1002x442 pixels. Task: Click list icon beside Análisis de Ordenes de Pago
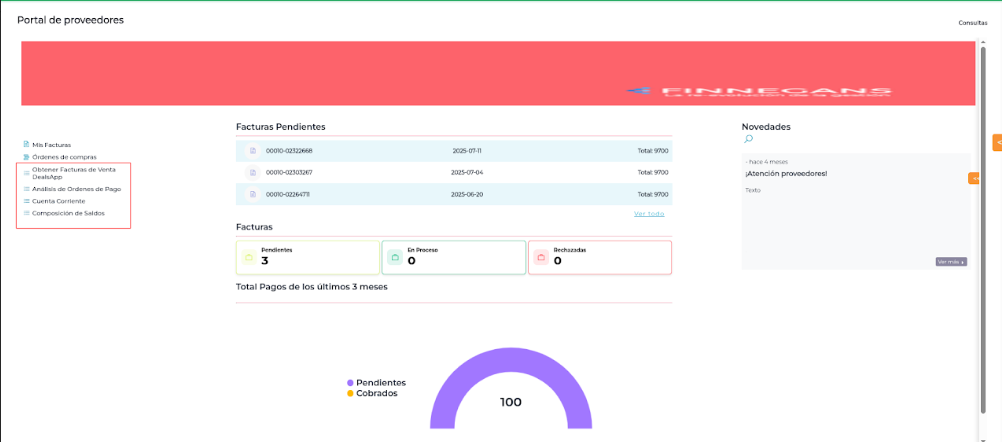pyautogui.click(x=26, y=189)
